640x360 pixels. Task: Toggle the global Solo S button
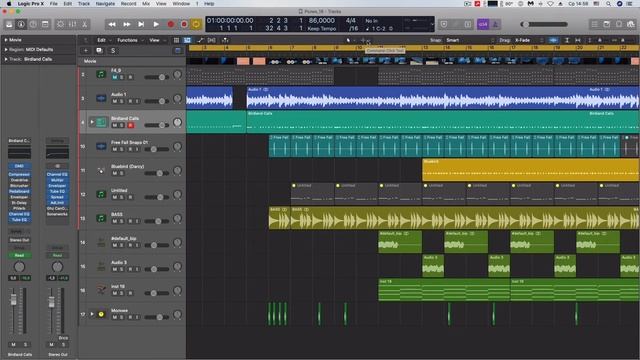pos(113,51)
